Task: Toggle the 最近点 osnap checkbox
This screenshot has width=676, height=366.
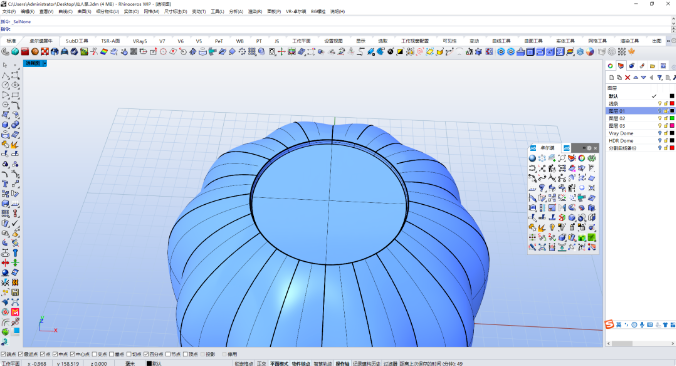Action: coord(21,354)
